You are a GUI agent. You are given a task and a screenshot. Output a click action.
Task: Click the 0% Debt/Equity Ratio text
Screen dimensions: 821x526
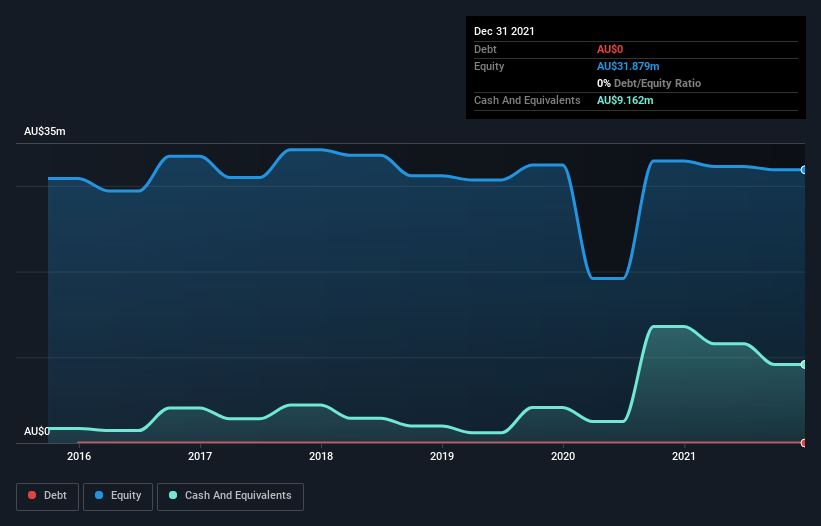649,83
